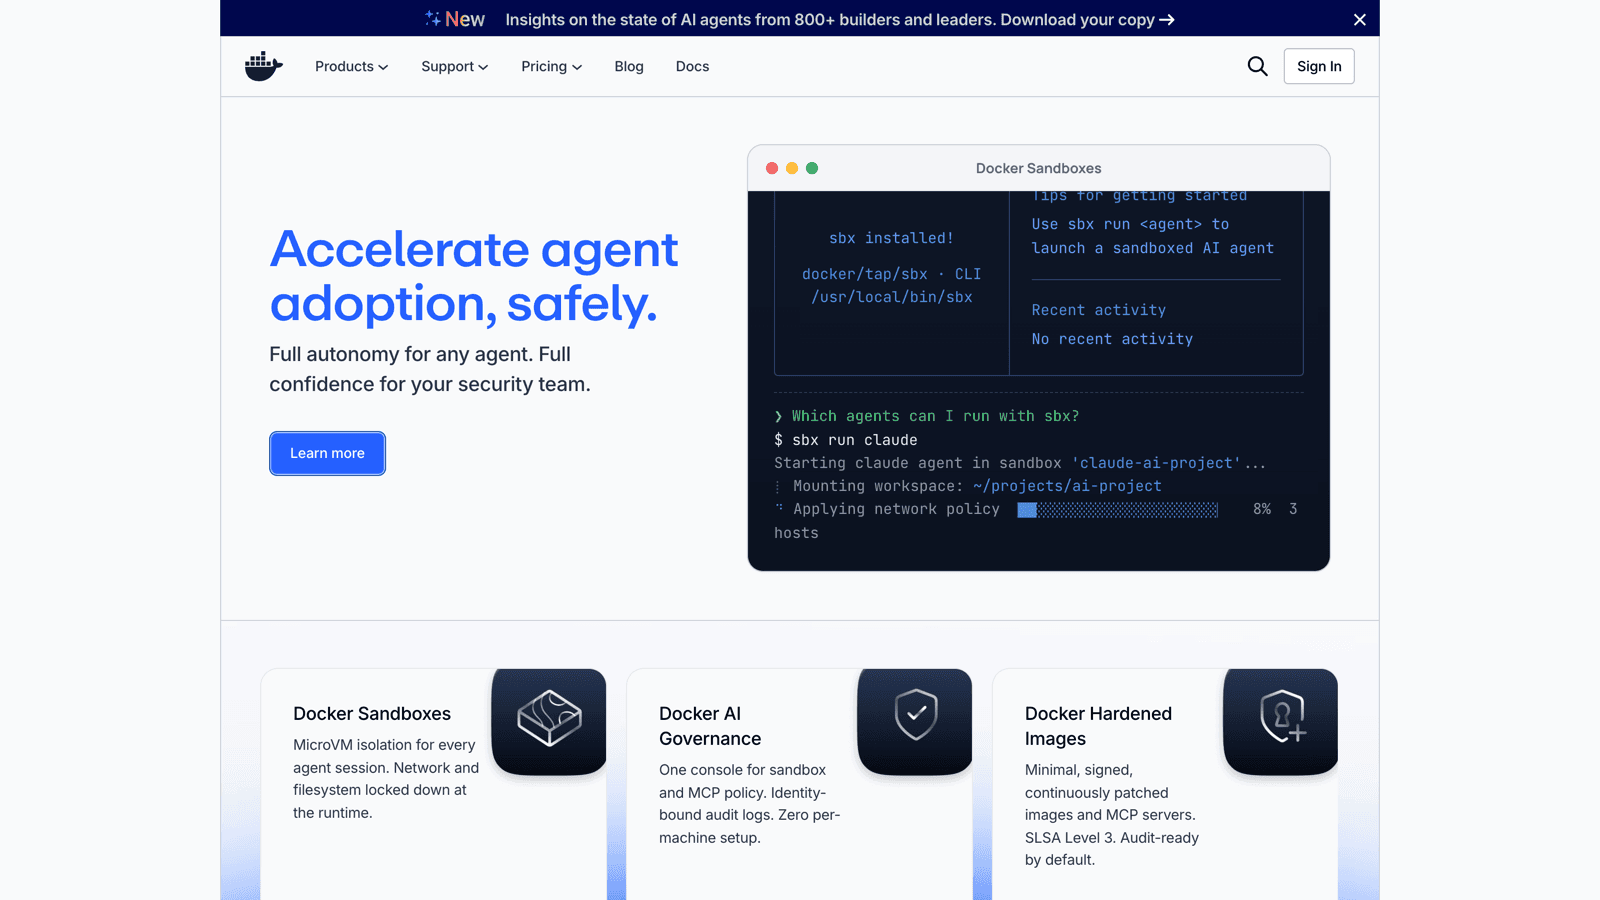Click the Learn more button
1600x900 pixels.
click(x=327, y=453)
